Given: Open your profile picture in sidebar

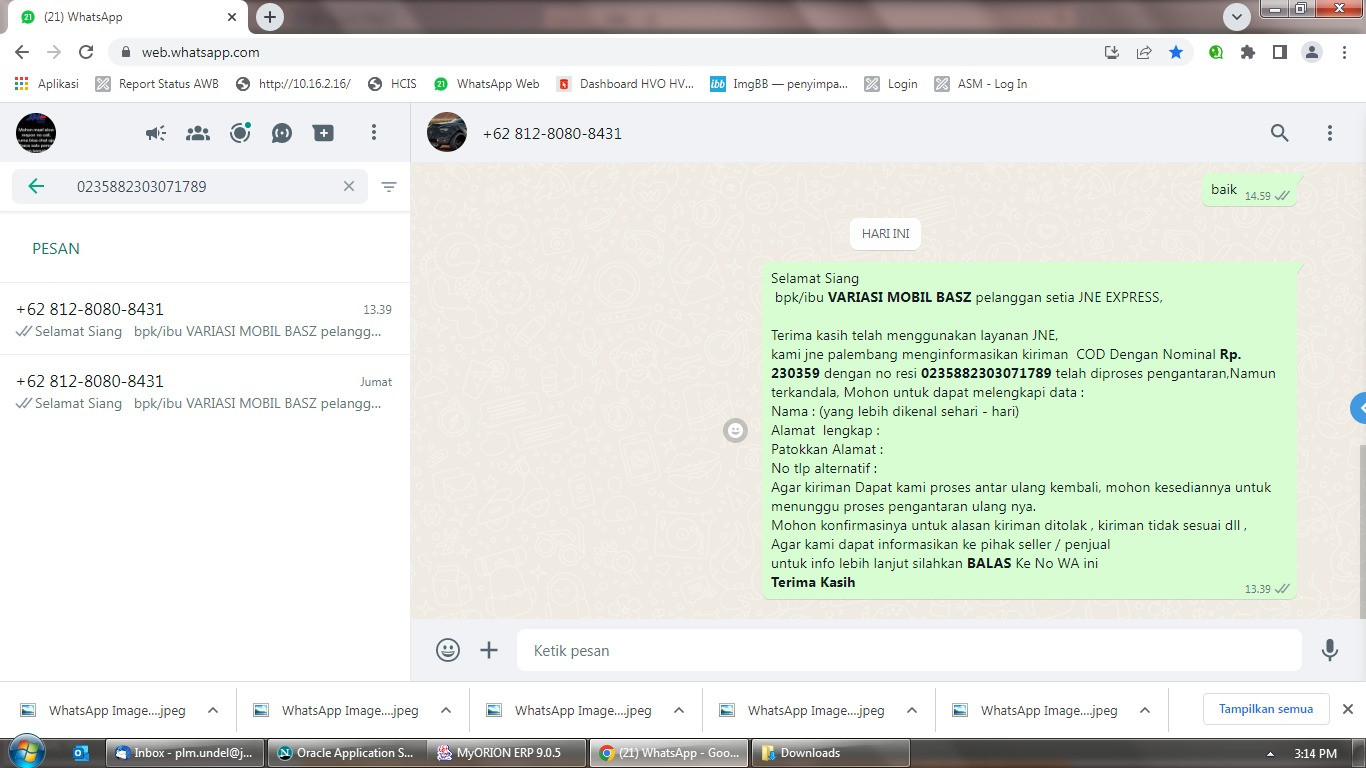Looking at the screenshot, I should pyautogui.click(x=36, y=133).
